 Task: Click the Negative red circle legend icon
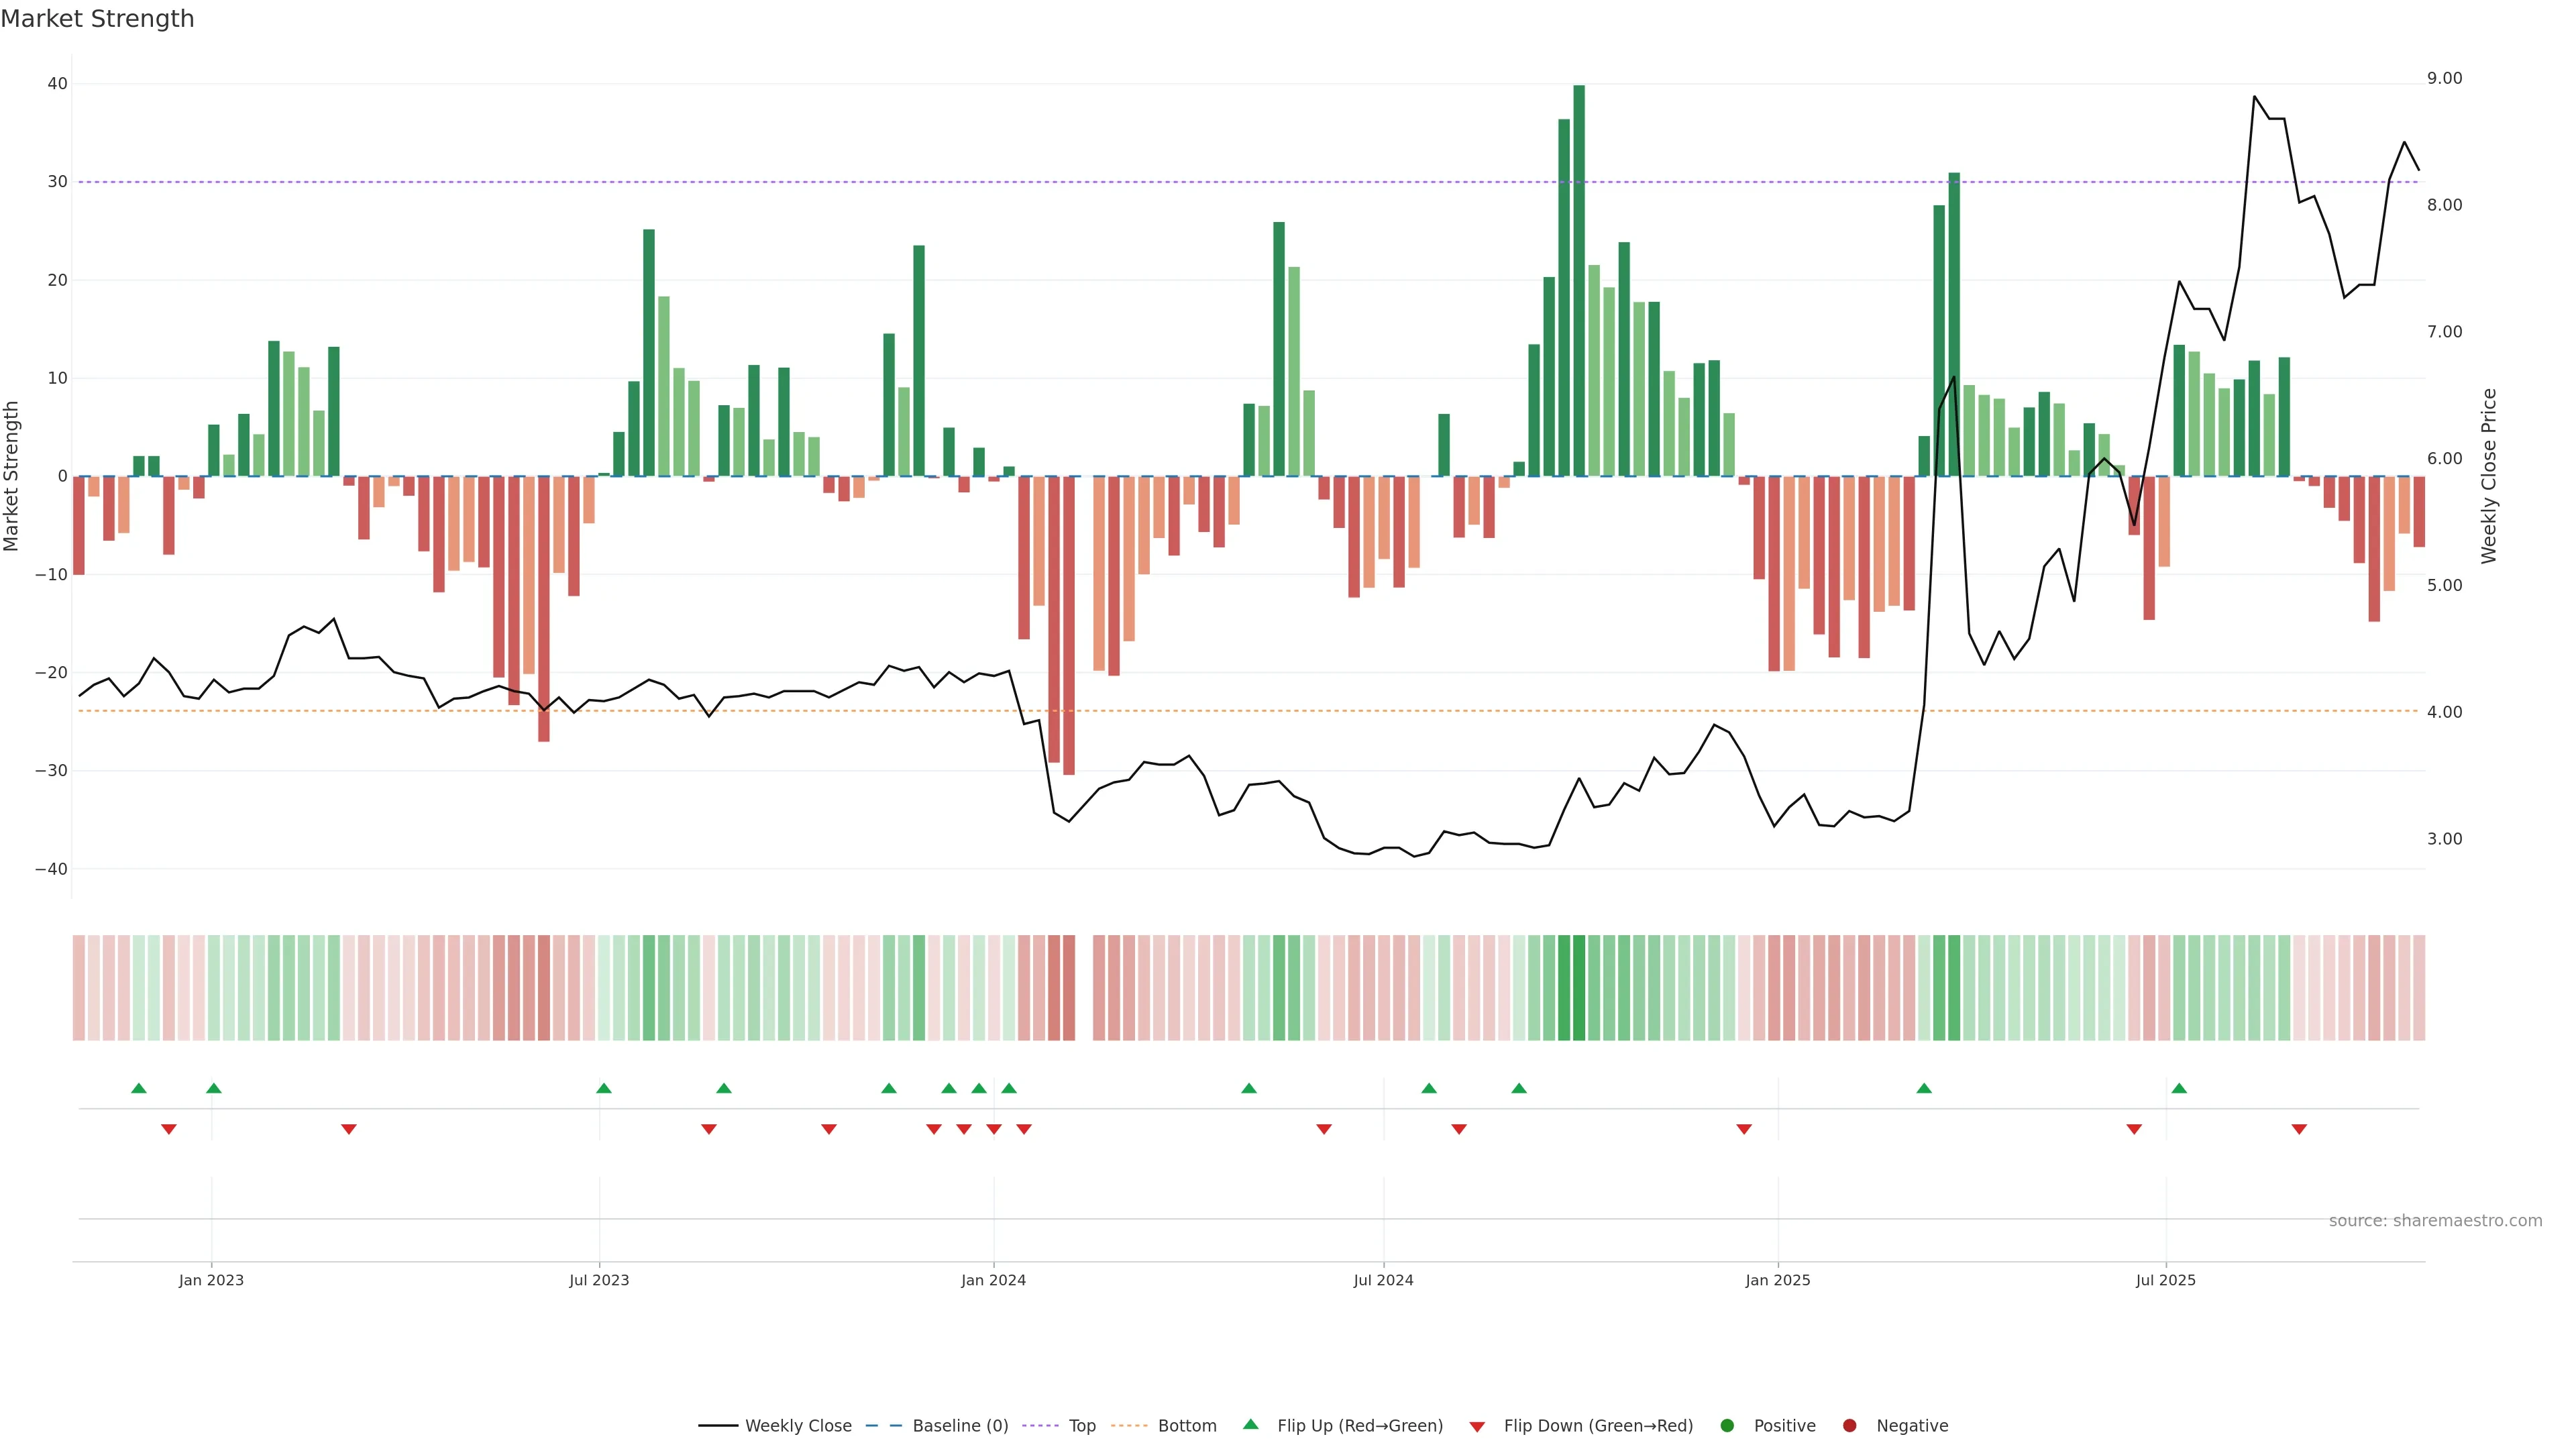pyautogui.click(x=1849, y=1425)
